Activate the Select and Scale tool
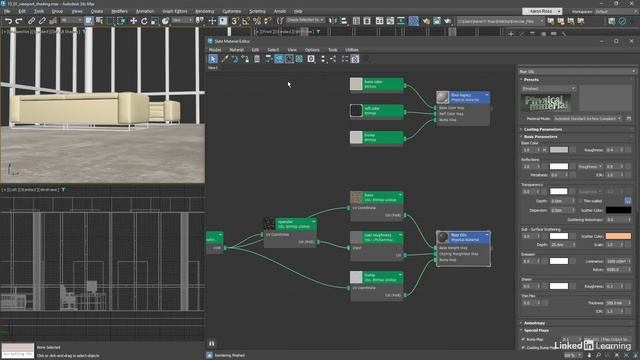640x360 pixels. (x=155, y=21)
